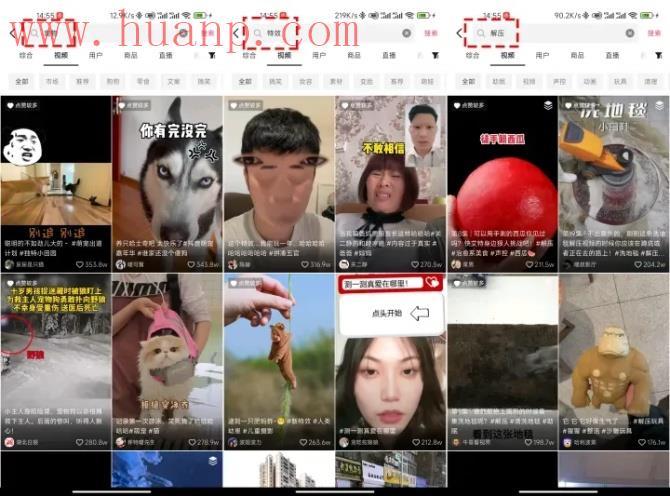
Task: Switch to the 商品 tab on the 解压 screen
Action: click(577, 55)
